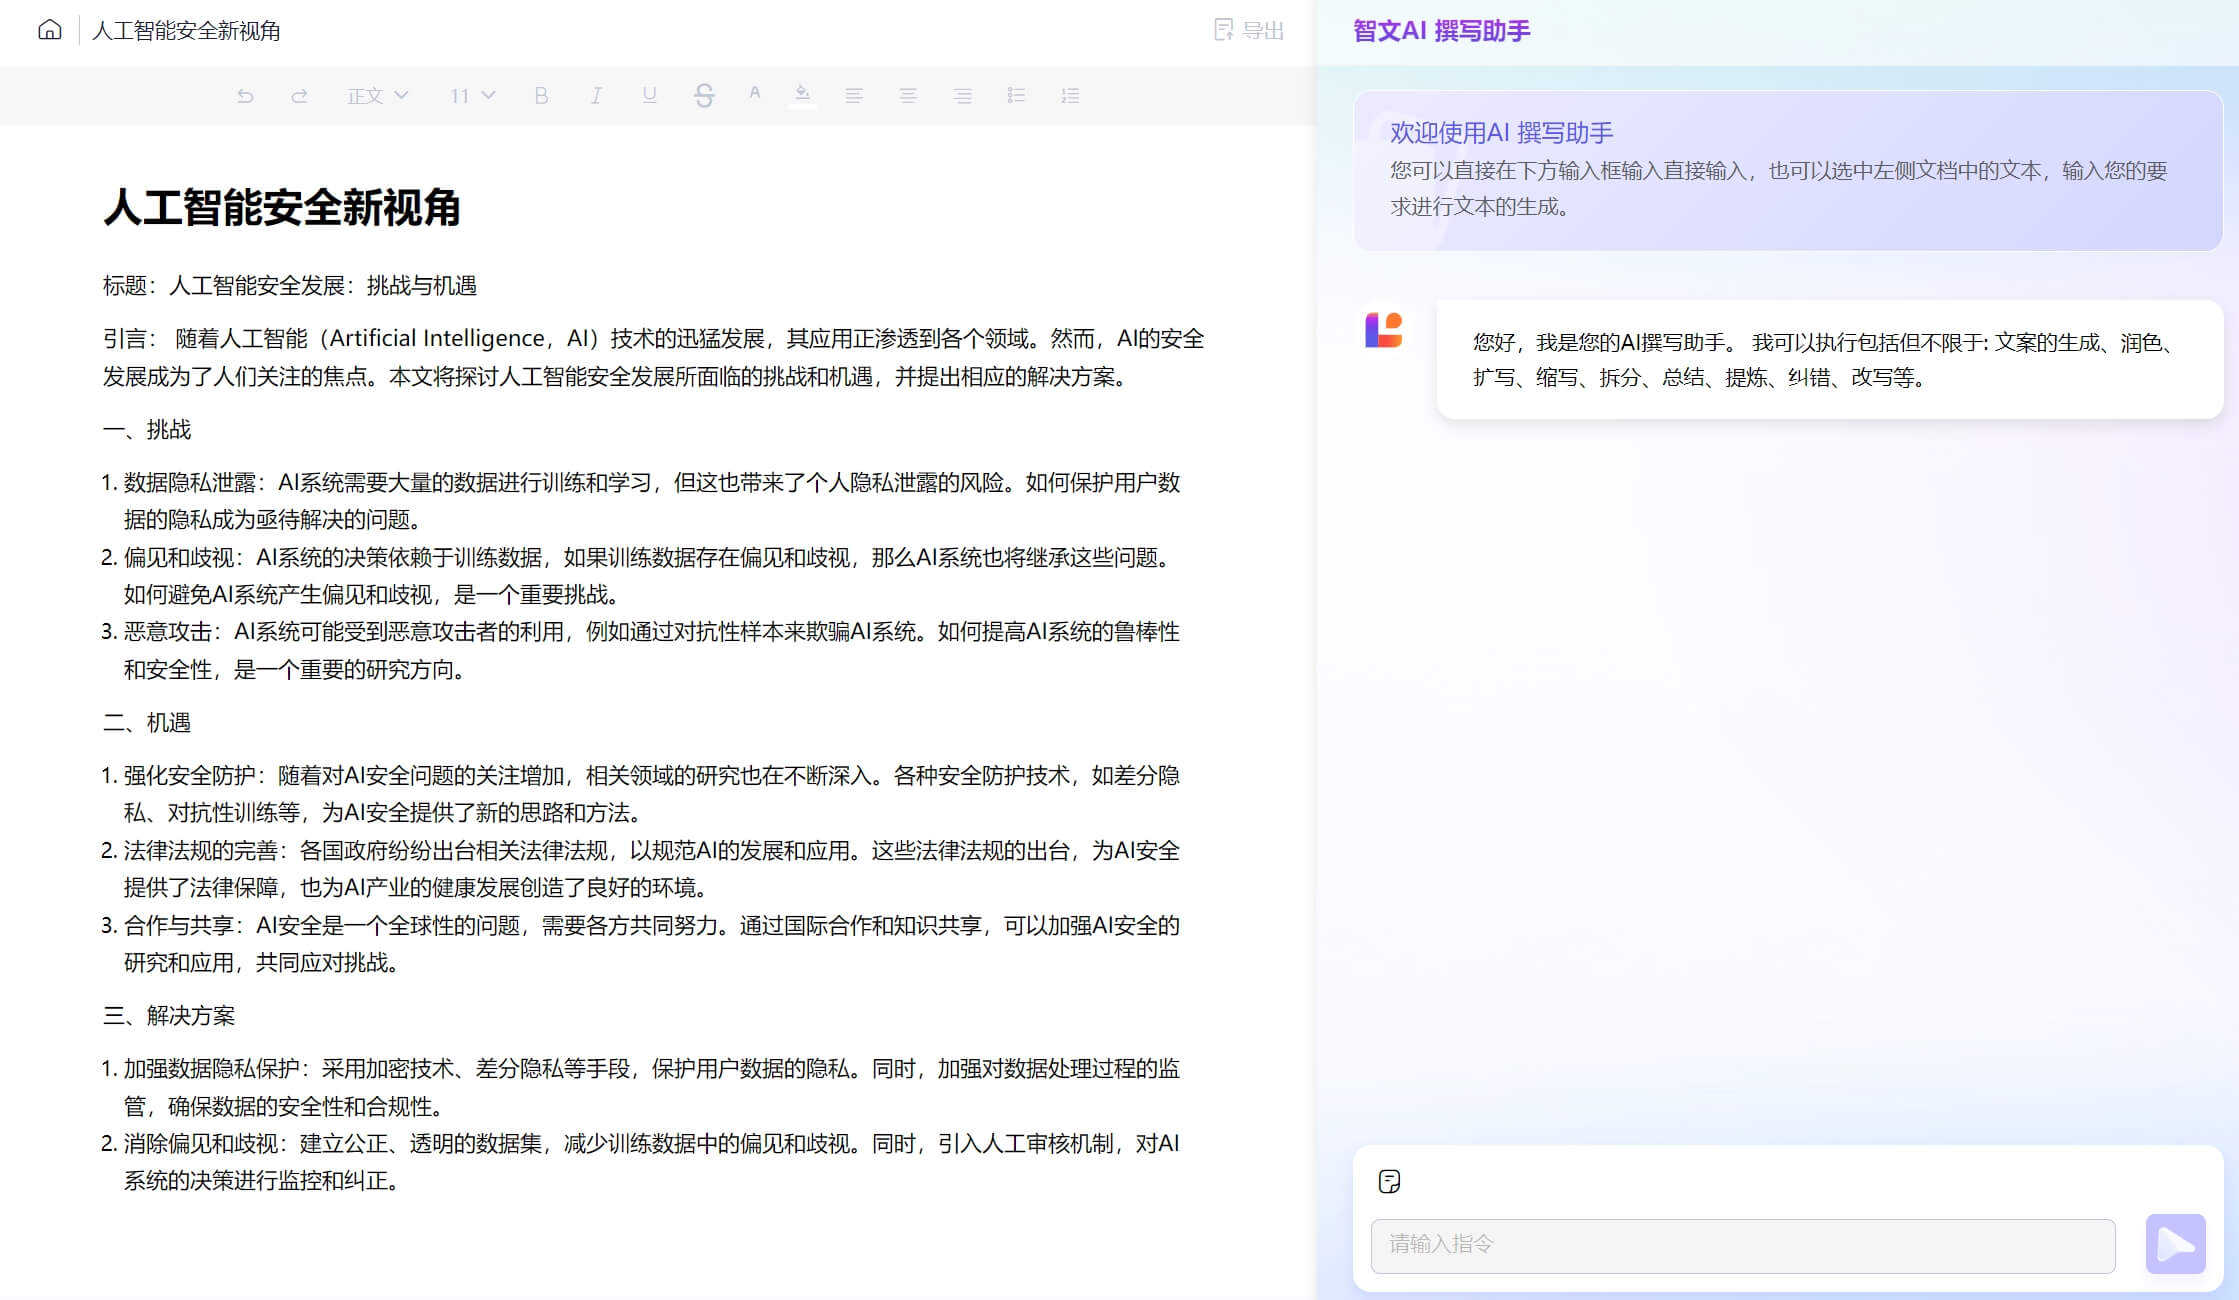Click the note template icon above input

(x=1389, y=1181)
